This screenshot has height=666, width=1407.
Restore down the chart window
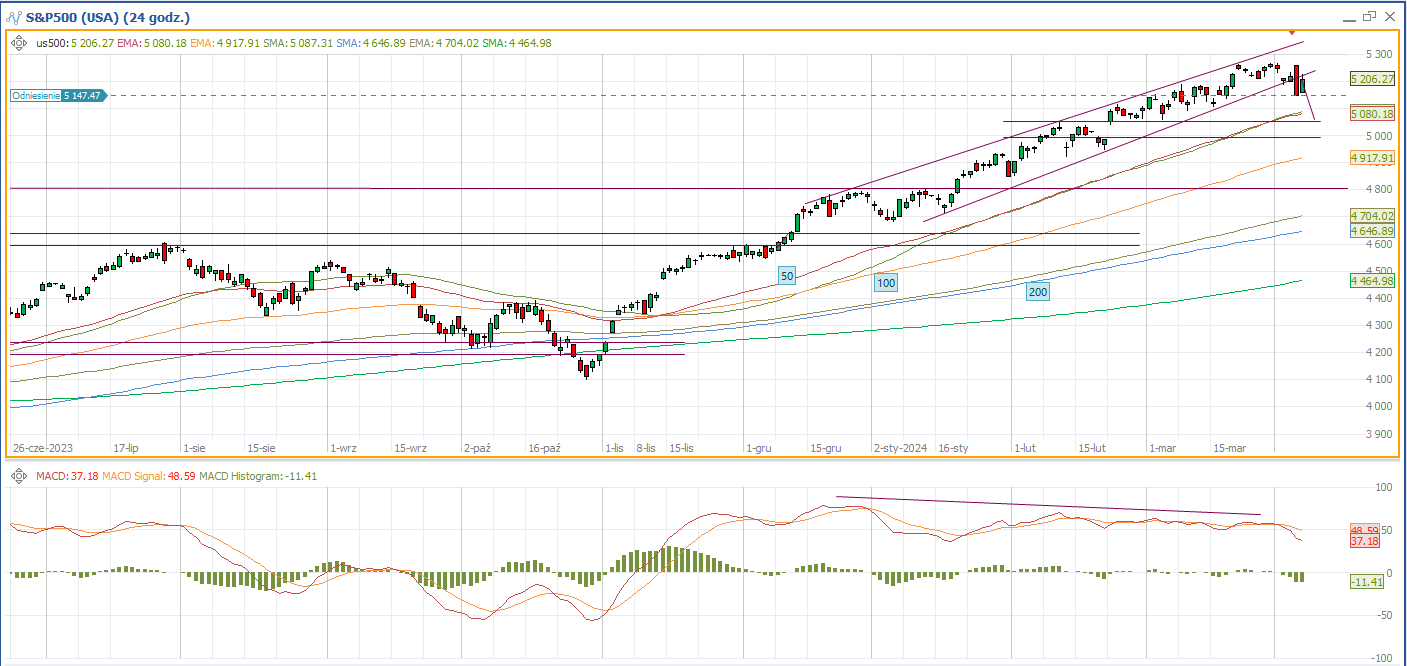point(1369,17)
